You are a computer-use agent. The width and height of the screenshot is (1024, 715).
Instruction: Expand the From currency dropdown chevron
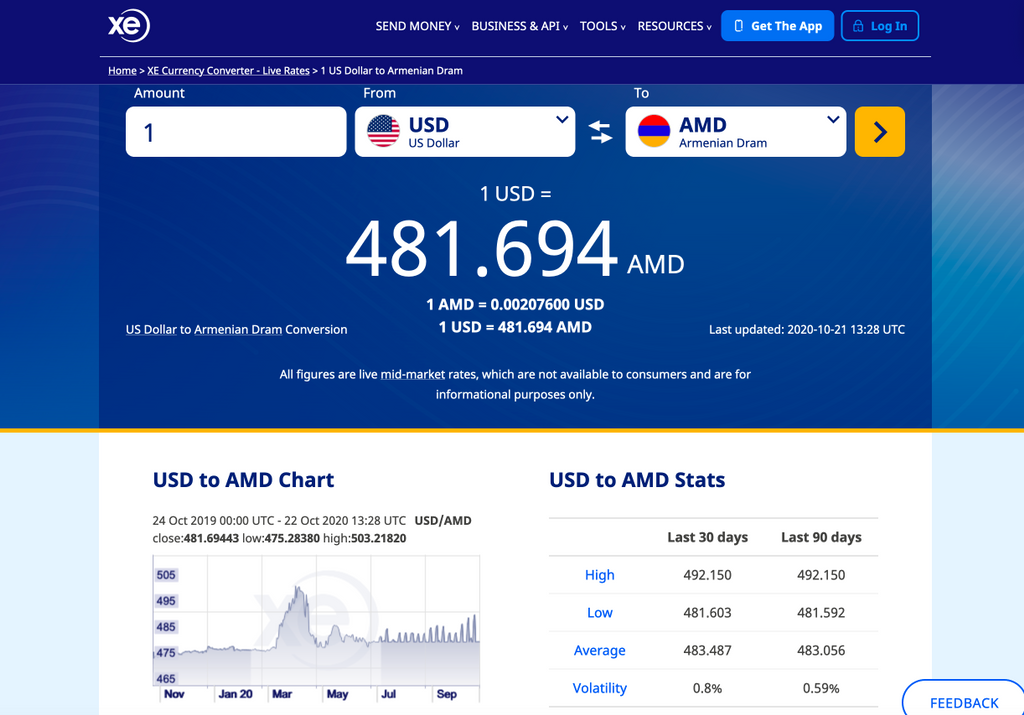[x=562, y=119]
